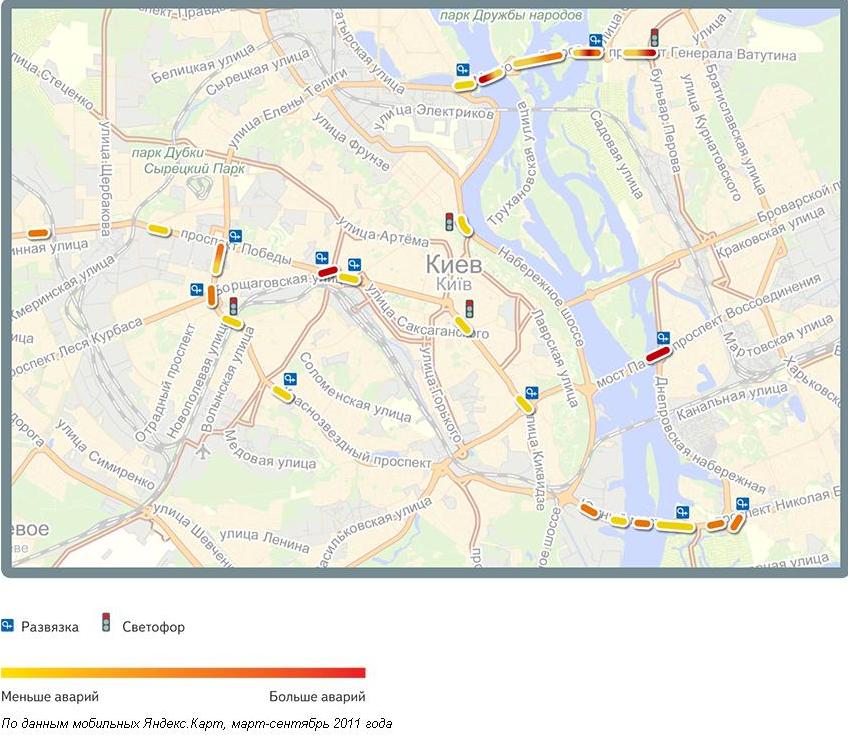Image resolution: width=848 pixels, height=738 pixels.
Task: Select interchange icon above long yellow south bridge segment
Action: click(x=683, y=511)
